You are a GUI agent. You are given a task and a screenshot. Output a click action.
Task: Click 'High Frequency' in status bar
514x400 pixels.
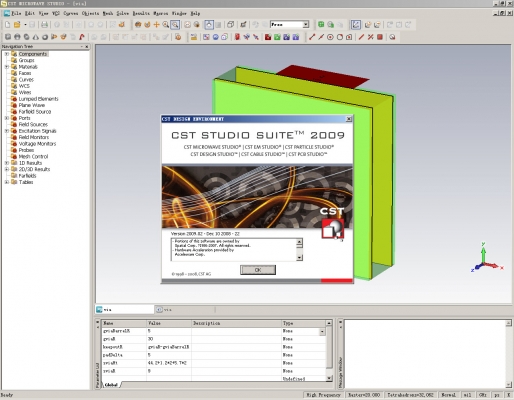click(323, 395)
